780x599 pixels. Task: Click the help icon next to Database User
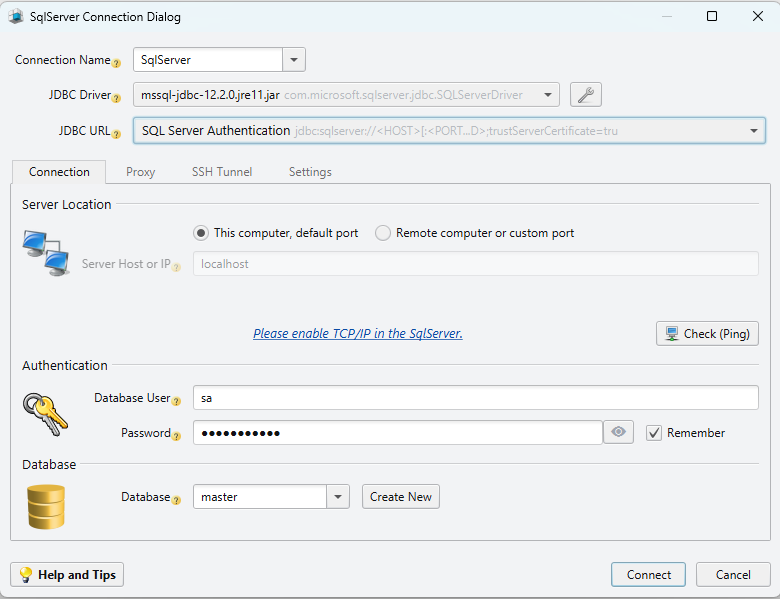click(x=177, y=401)
